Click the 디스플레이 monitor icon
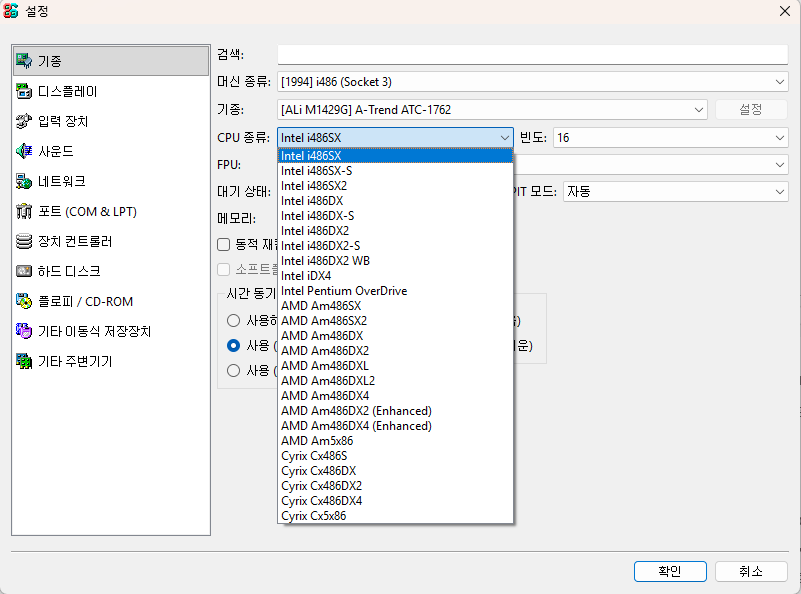The image size is (801, 594). tap(23, 91)
